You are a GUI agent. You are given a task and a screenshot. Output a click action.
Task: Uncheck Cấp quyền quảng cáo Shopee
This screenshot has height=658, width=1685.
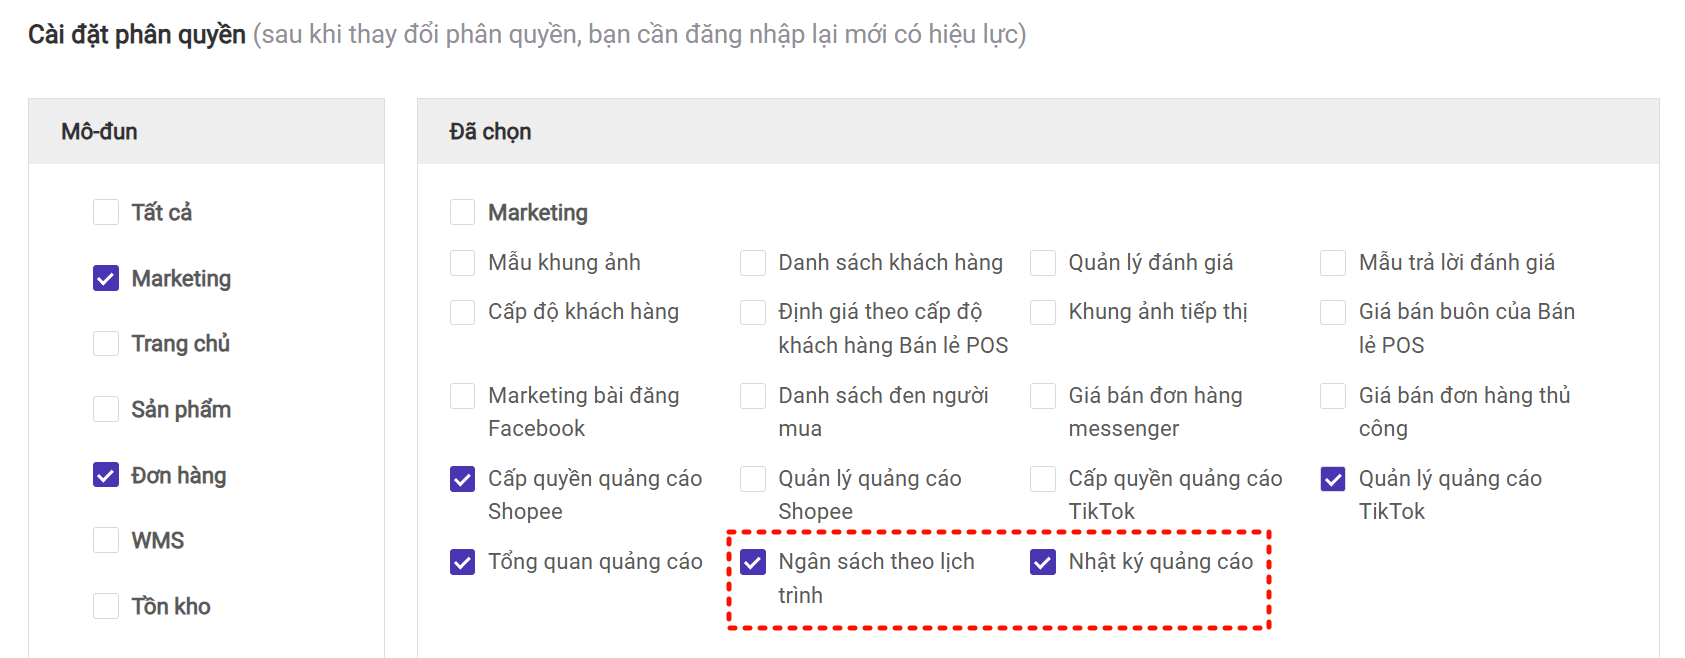point(462,479)
